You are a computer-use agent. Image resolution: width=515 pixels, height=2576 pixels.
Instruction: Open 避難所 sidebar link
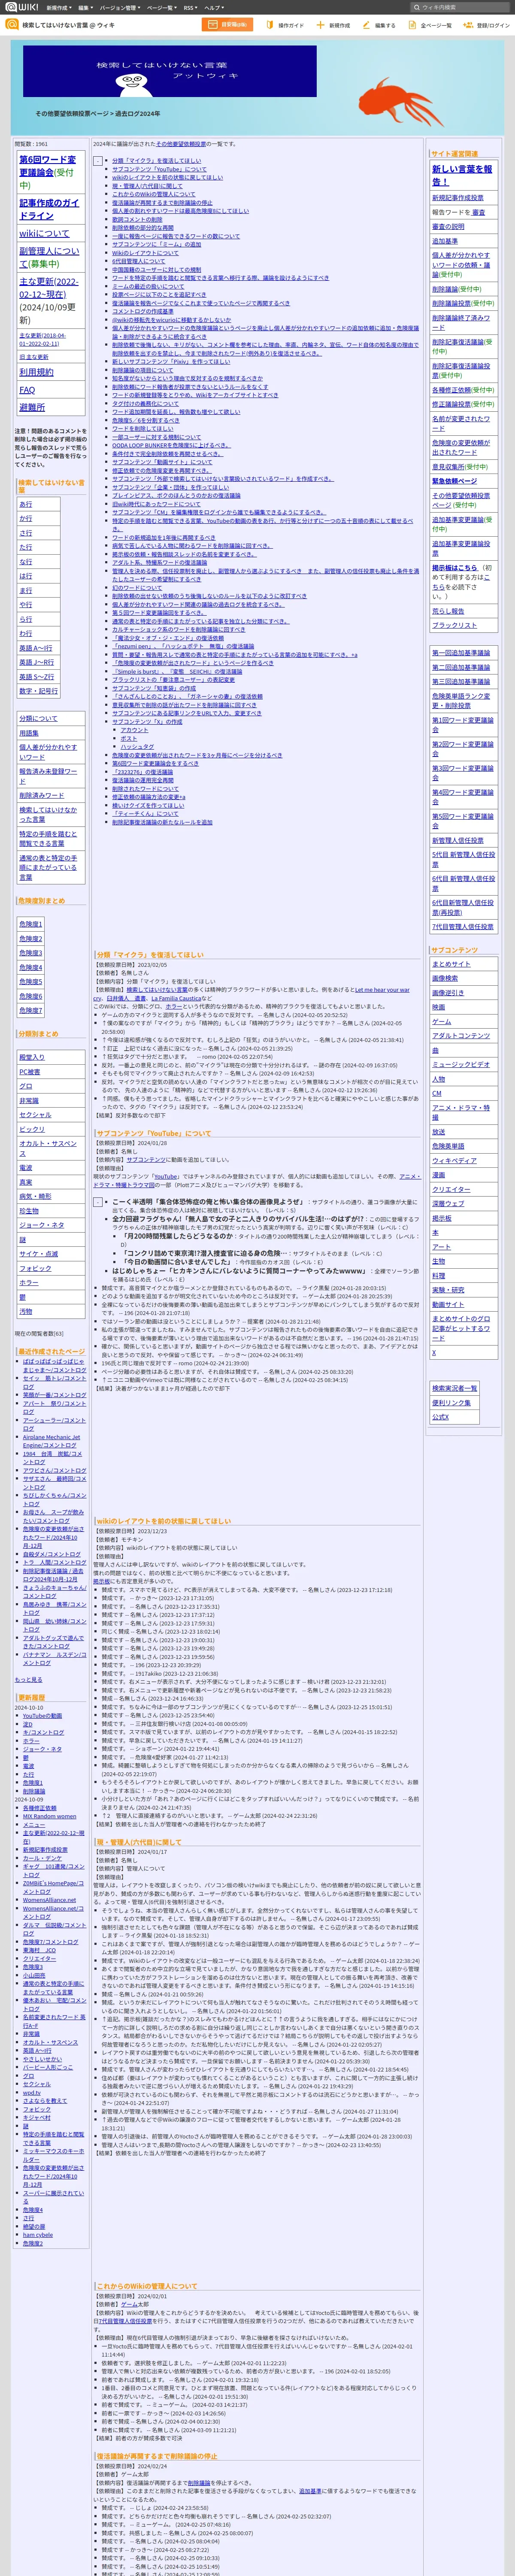pos(32,408)
